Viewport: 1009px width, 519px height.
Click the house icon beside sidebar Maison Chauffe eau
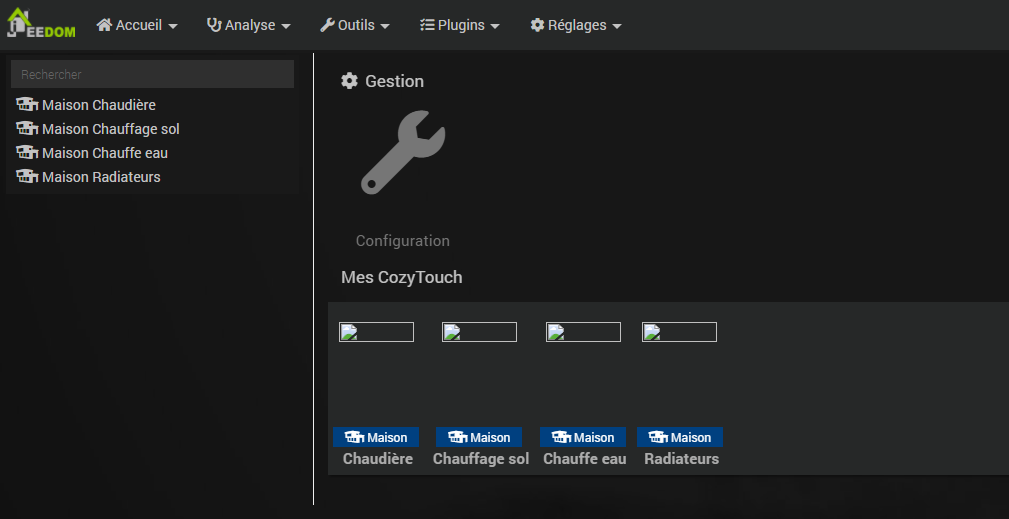tap(27, 152)
